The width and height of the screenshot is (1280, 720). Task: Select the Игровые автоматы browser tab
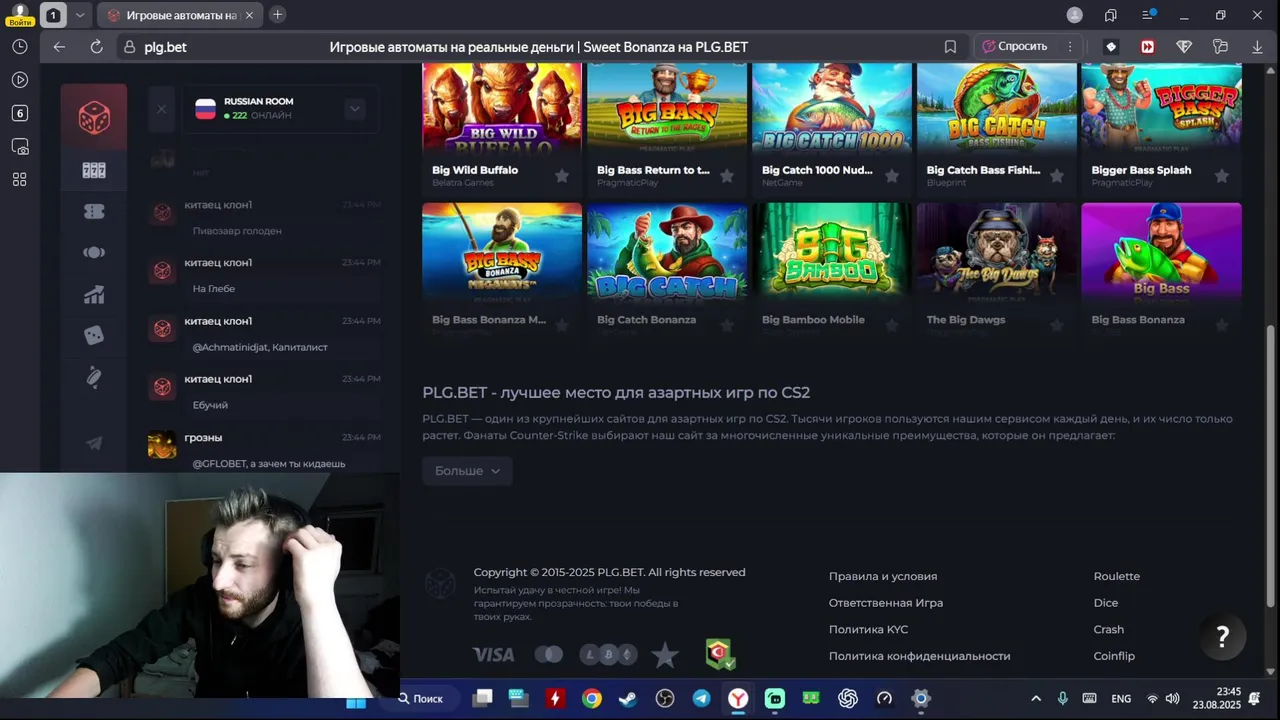click(x=180, y=15)
